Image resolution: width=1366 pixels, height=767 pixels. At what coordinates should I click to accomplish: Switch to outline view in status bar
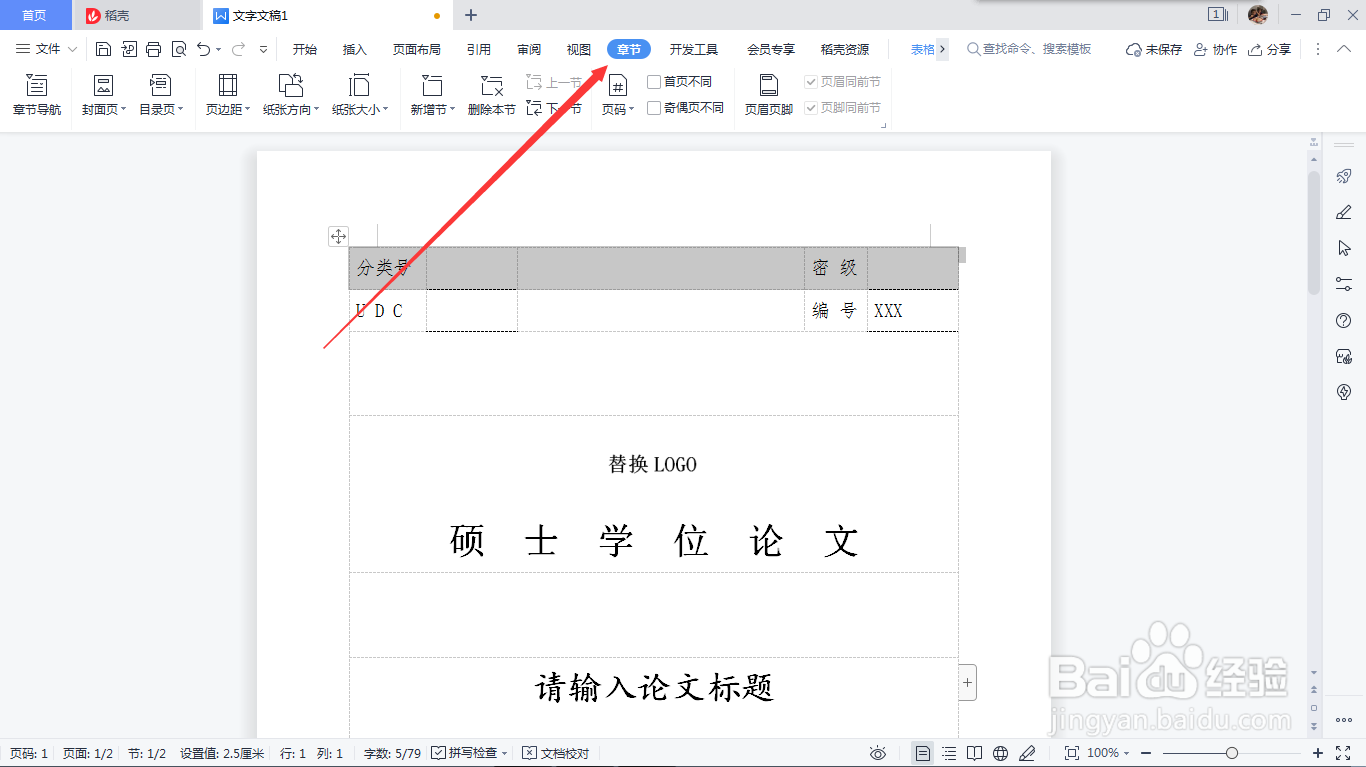pyautogui.click(x=949, y=753)
